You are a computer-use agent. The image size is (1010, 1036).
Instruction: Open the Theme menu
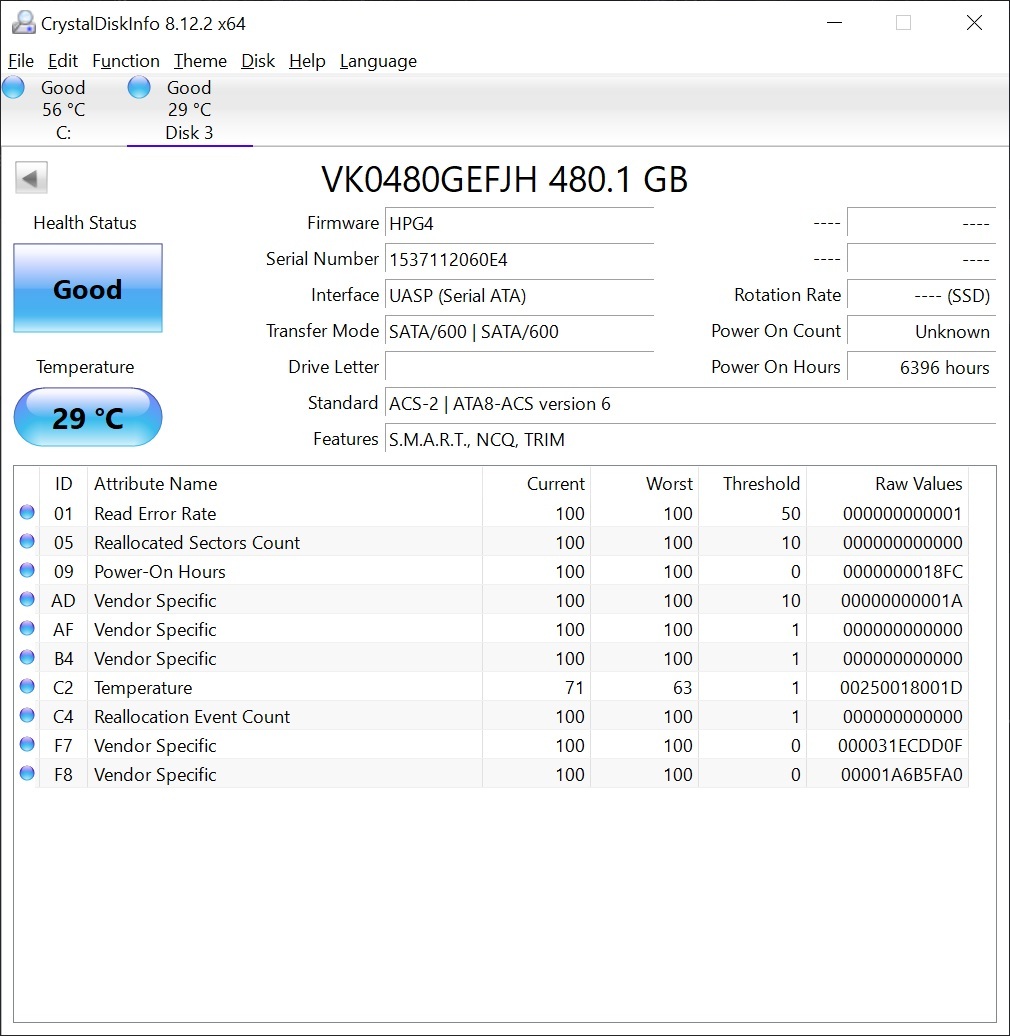[200, 61]
